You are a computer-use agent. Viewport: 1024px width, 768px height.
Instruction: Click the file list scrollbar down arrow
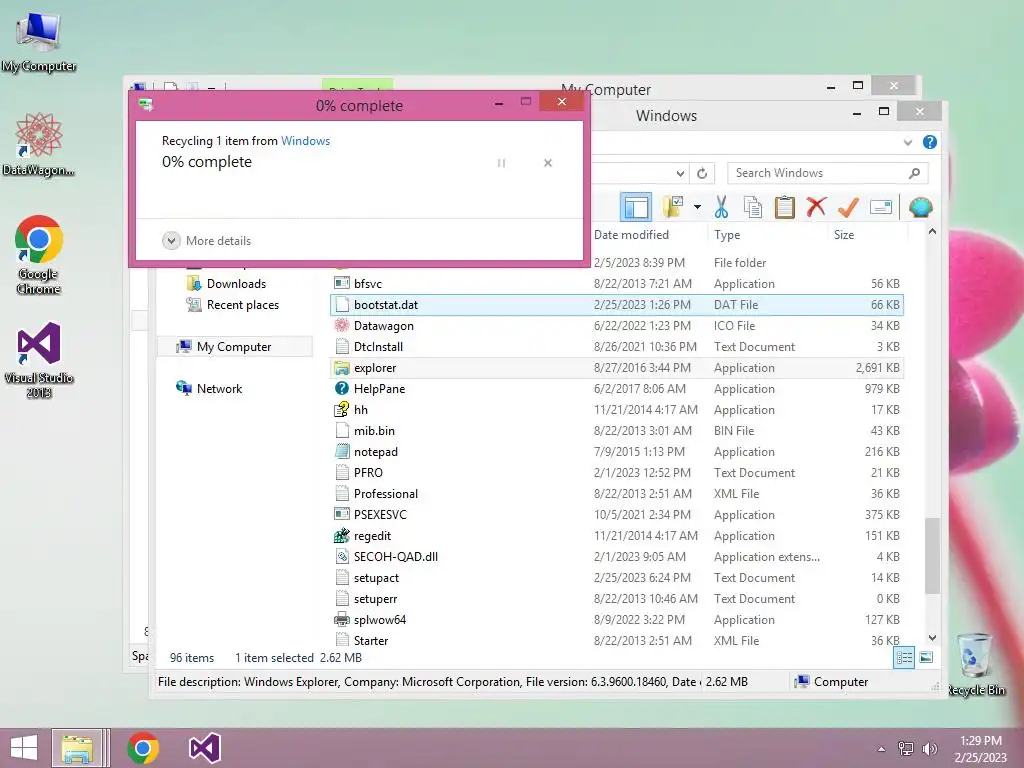click(x=933, y=637)
